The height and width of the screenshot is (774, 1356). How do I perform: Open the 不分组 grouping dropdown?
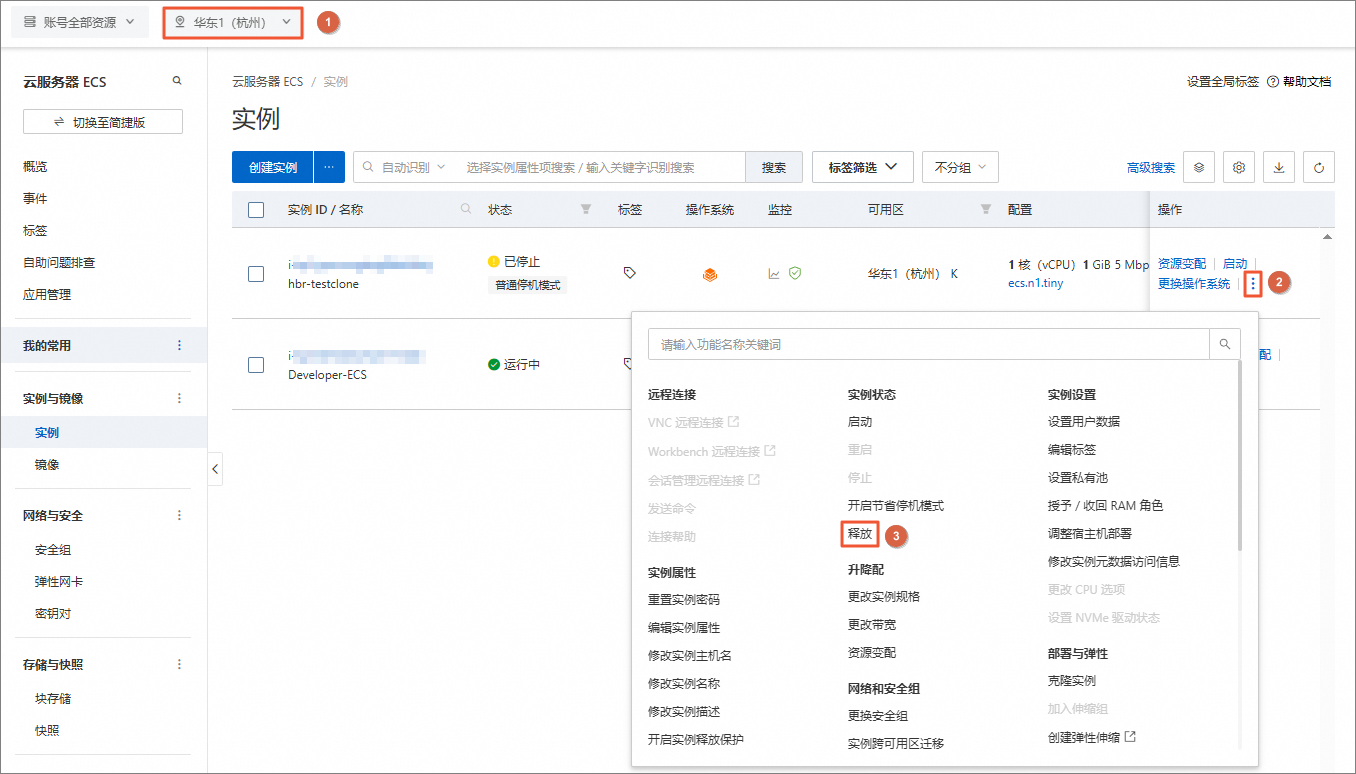[960, 168]
